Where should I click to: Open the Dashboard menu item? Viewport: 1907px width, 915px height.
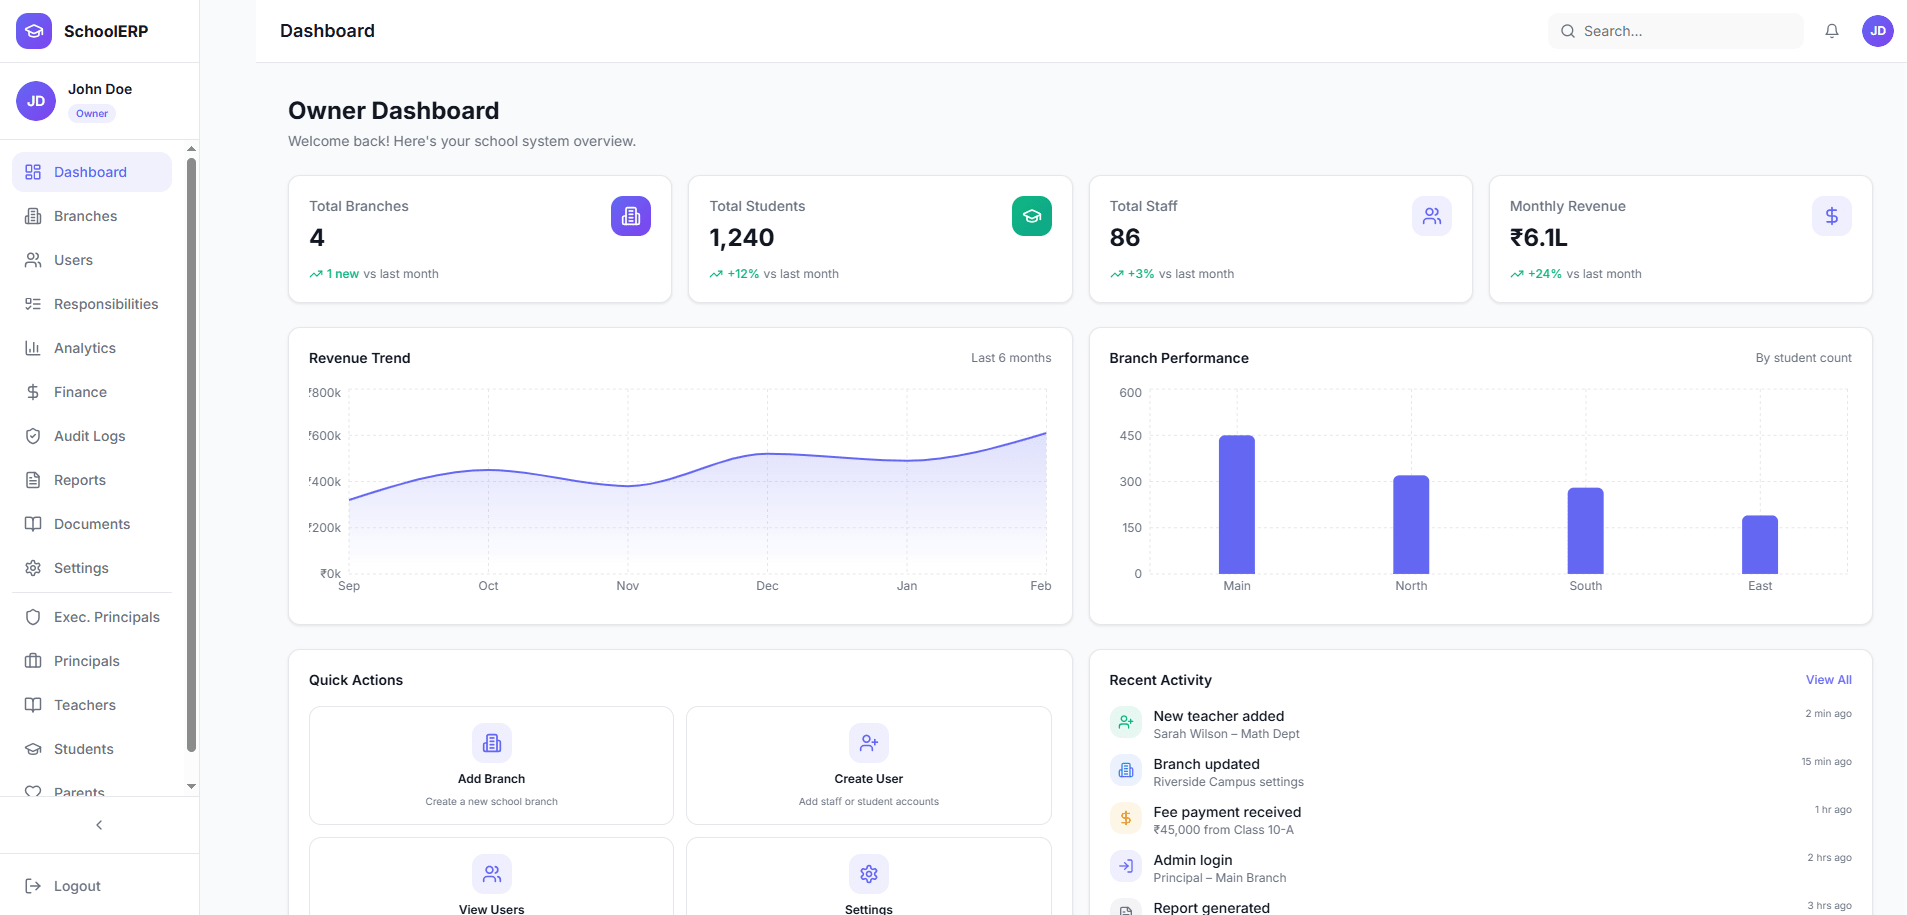point(92,172)
